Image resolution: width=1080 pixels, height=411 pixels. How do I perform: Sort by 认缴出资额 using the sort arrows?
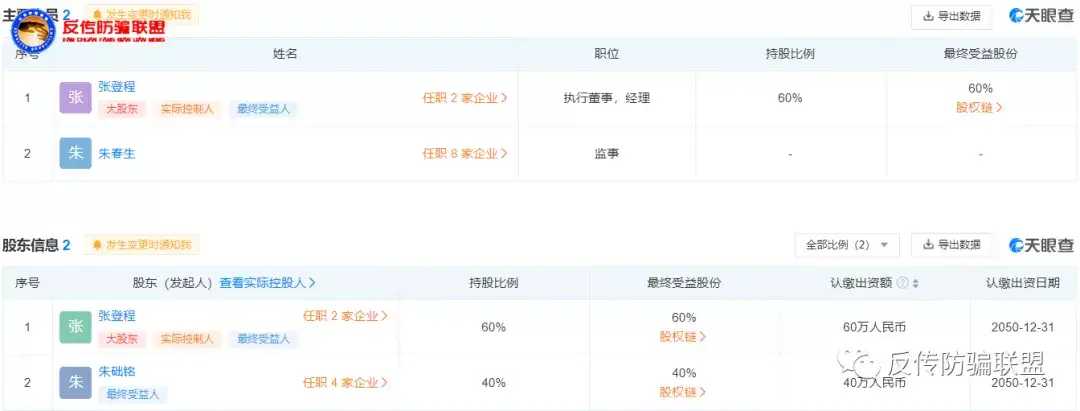tap(915, 283)
